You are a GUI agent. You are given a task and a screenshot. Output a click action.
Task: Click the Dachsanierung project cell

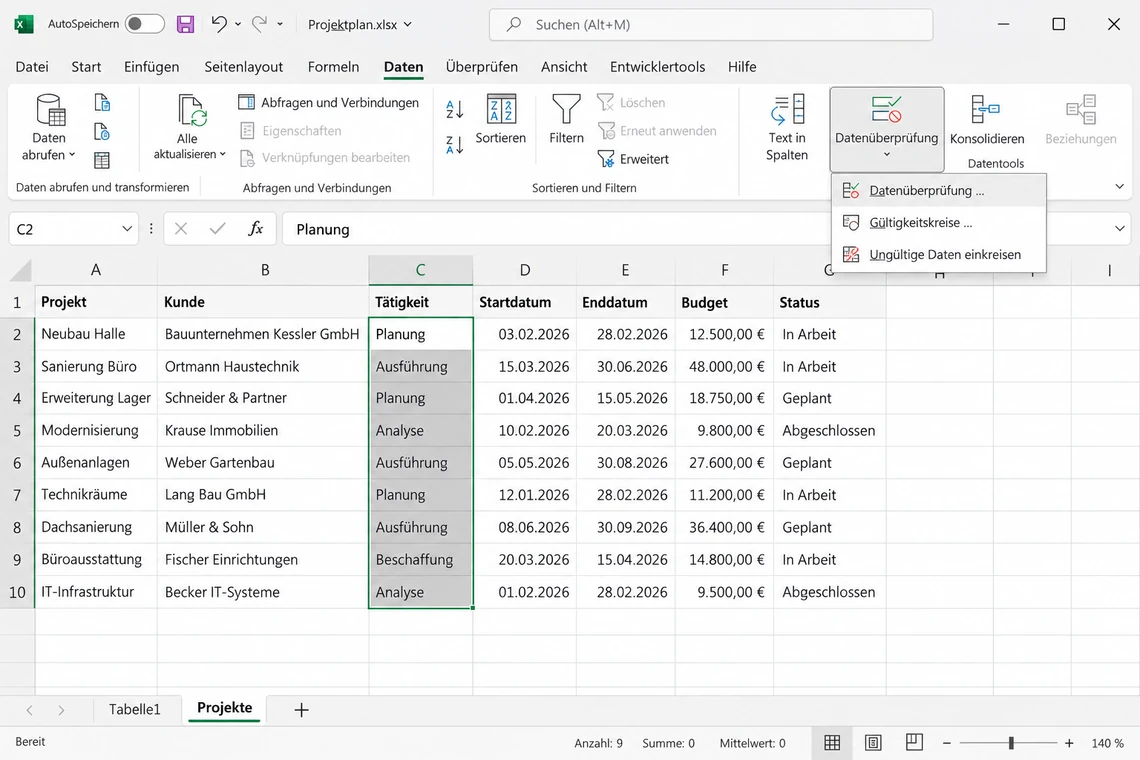(95, 527)
